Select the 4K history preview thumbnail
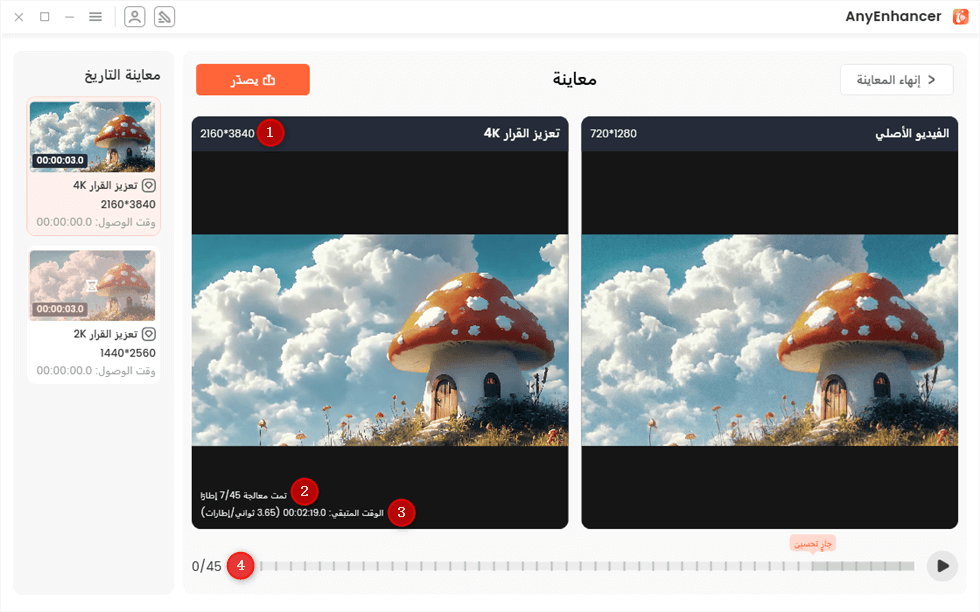The height and width of the screenshot is (612, 980). tap(92, 137)
